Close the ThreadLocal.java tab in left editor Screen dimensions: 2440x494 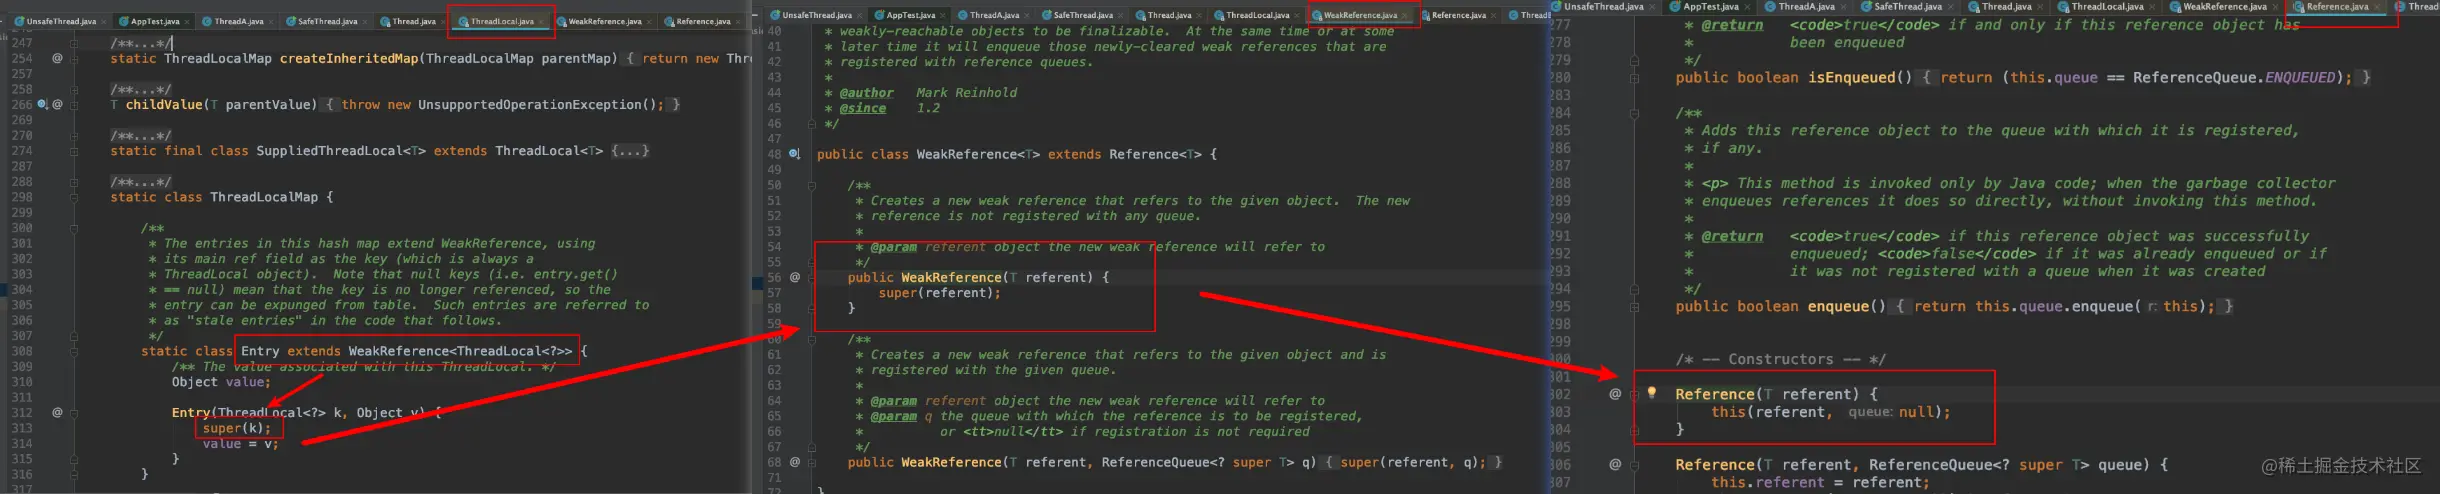(x=541, y=22)
